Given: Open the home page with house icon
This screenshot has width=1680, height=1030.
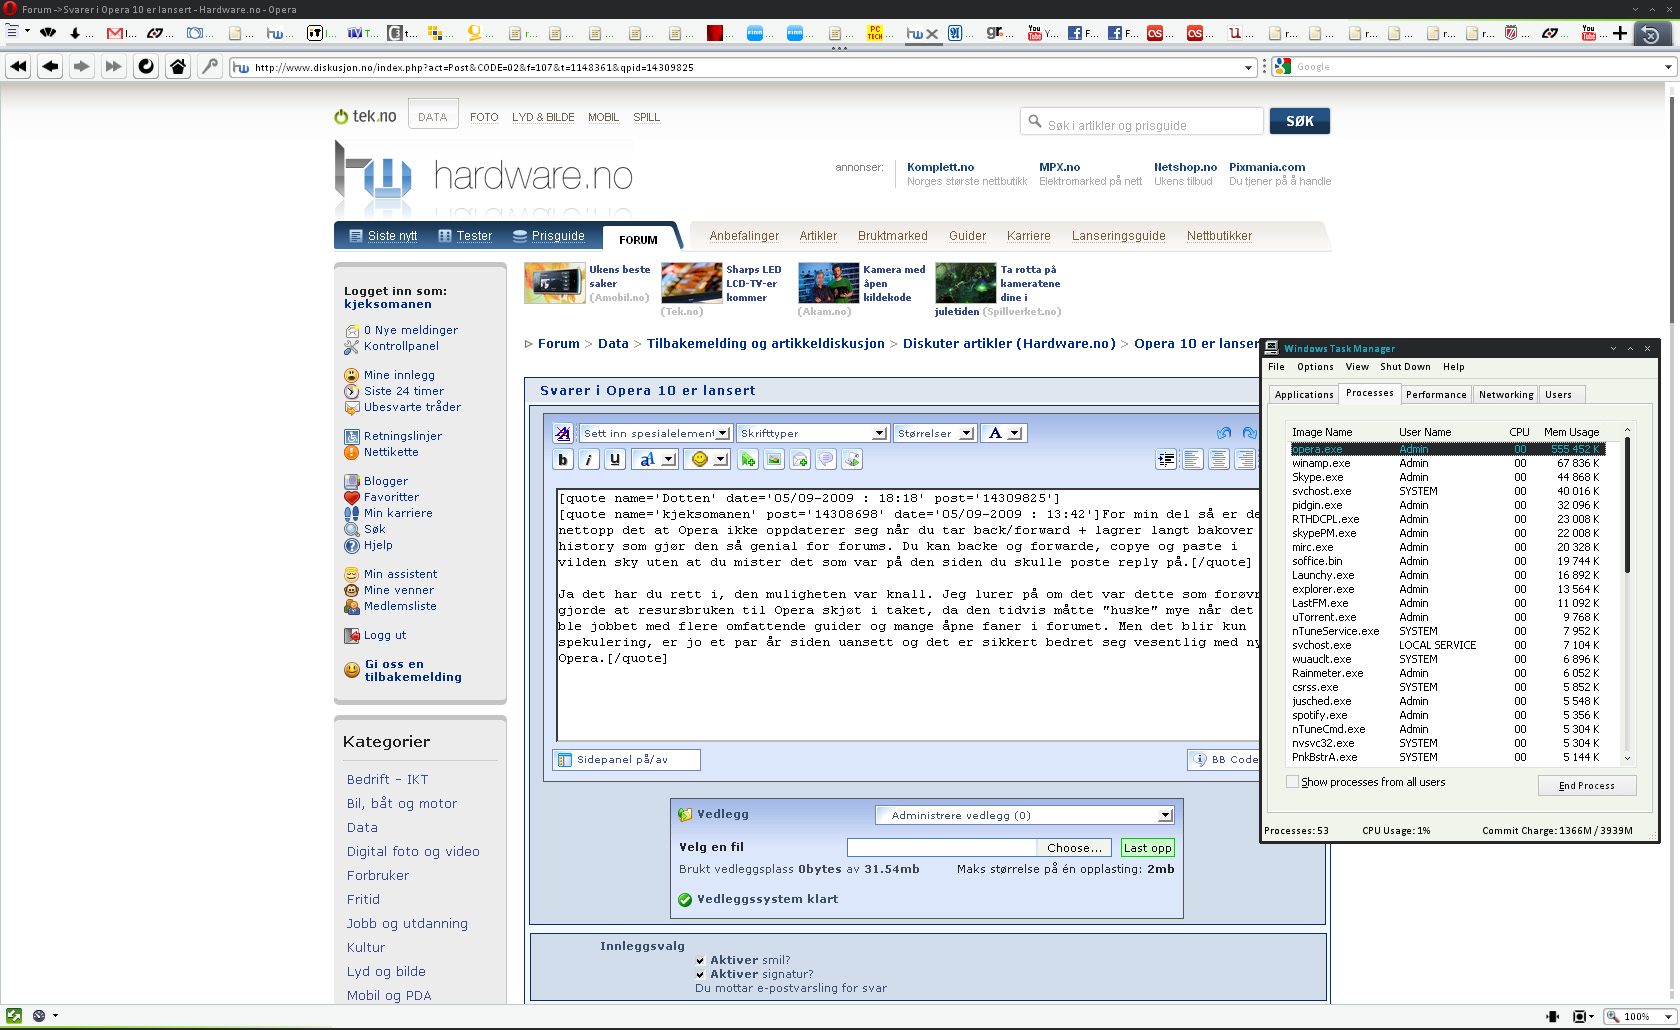Looking at the screenshot, I should tap(178, 67).
